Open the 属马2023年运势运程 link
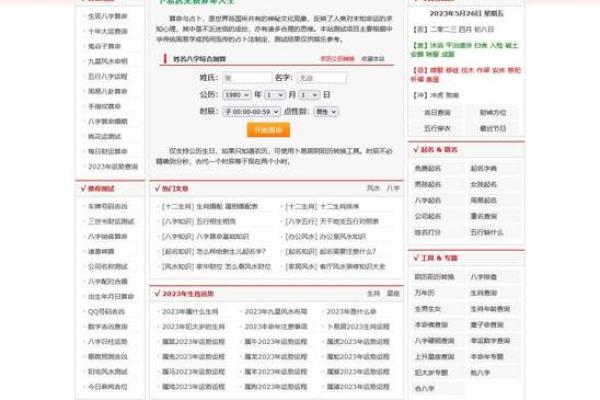The image size is (600, 400). pyautogui.click(x=193, y=371)
